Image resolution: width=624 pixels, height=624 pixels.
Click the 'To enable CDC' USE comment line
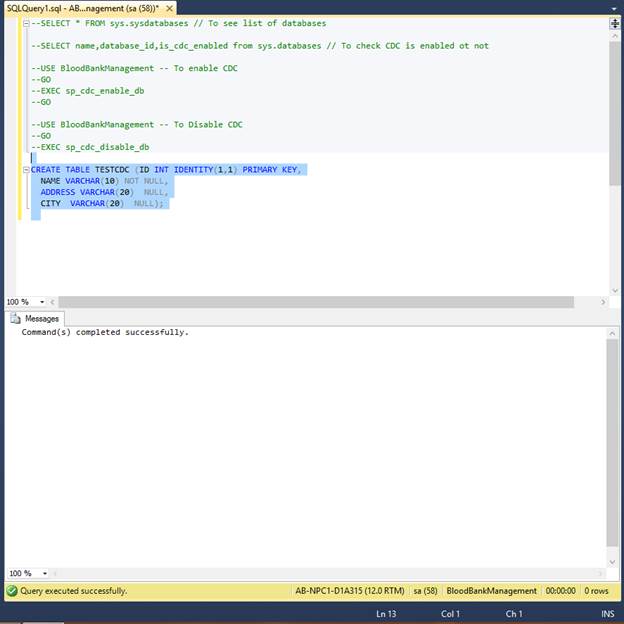click(135, 68)
